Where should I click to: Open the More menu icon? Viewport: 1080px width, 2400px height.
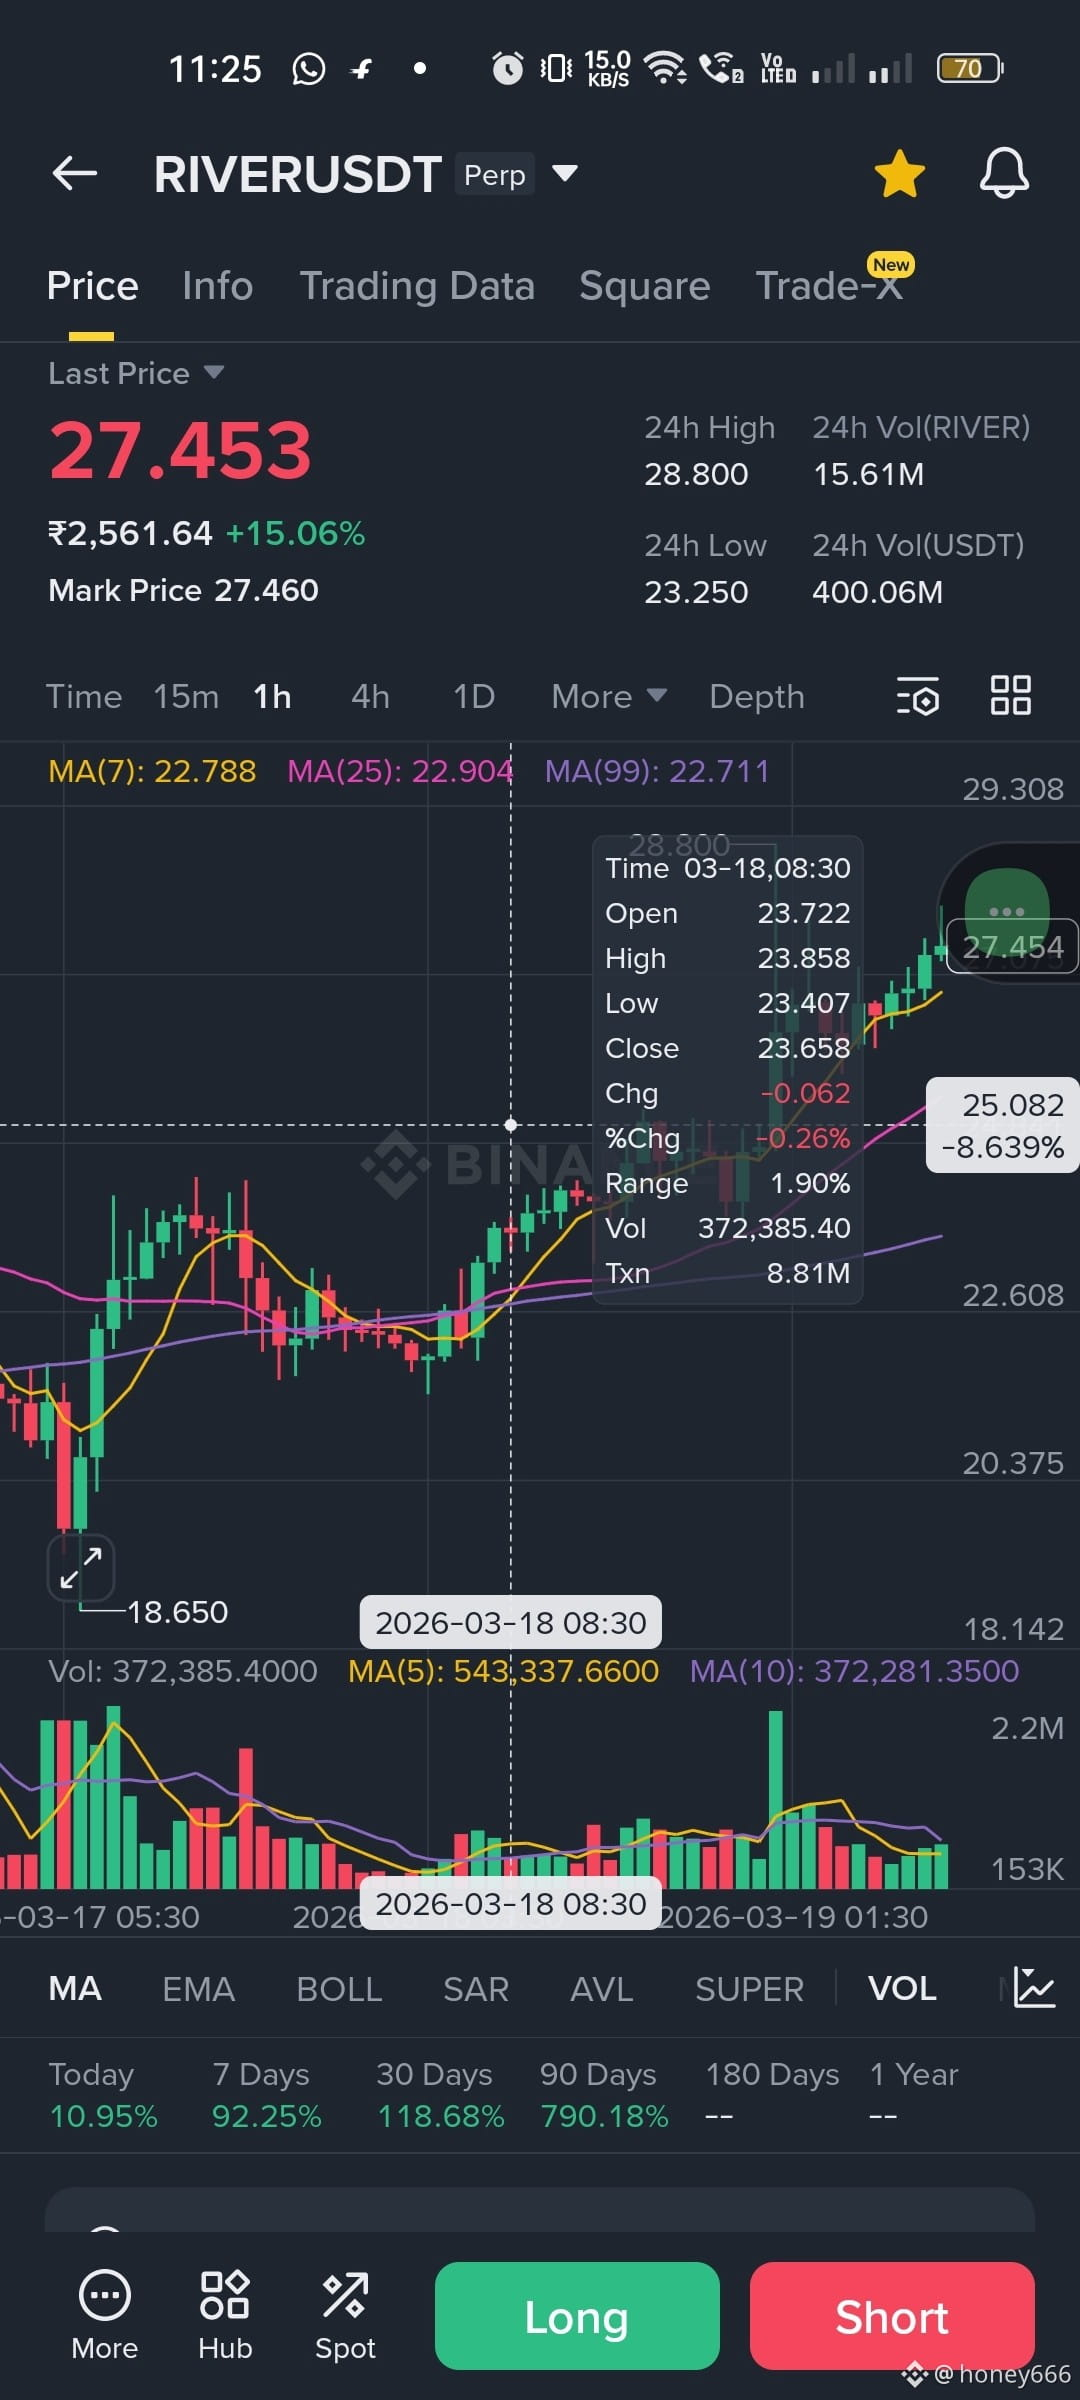(105, 2314)
